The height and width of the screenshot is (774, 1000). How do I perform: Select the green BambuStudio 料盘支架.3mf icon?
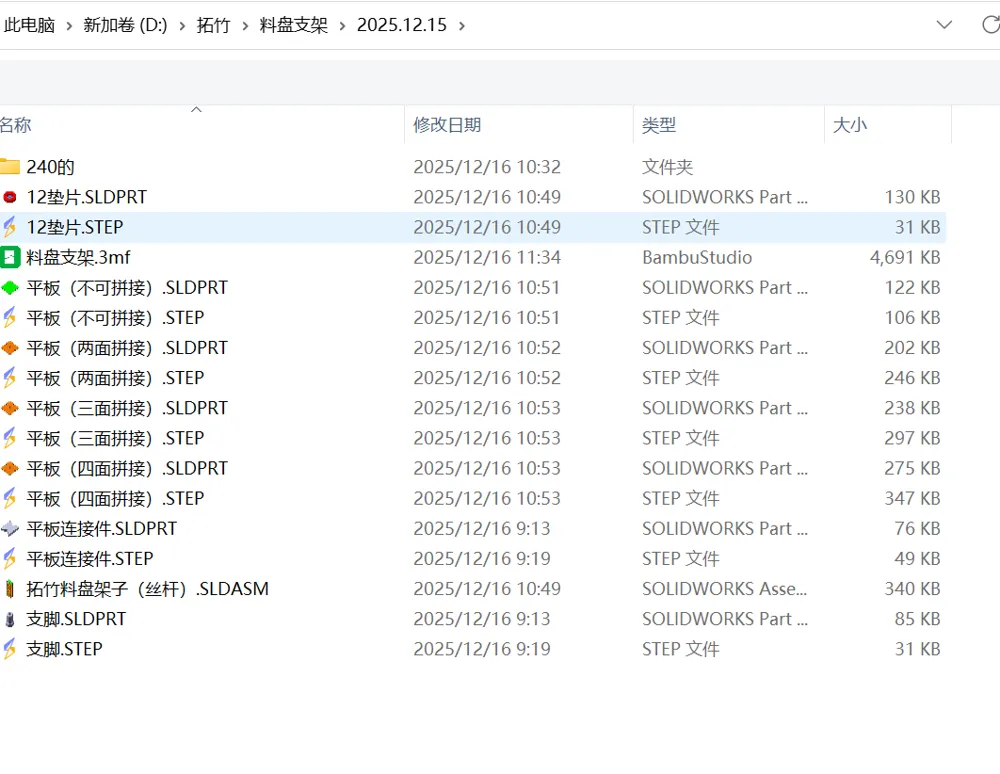(10, 257)
